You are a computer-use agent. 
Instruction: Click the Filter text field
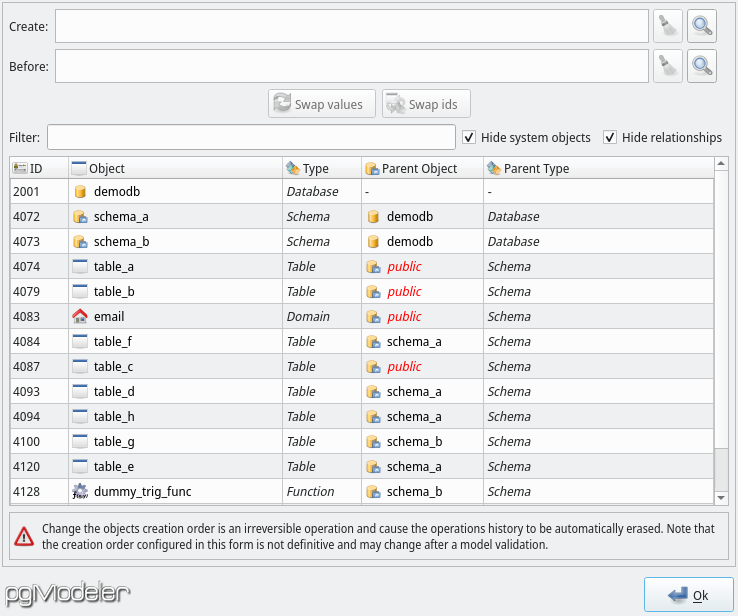point(251,137)
